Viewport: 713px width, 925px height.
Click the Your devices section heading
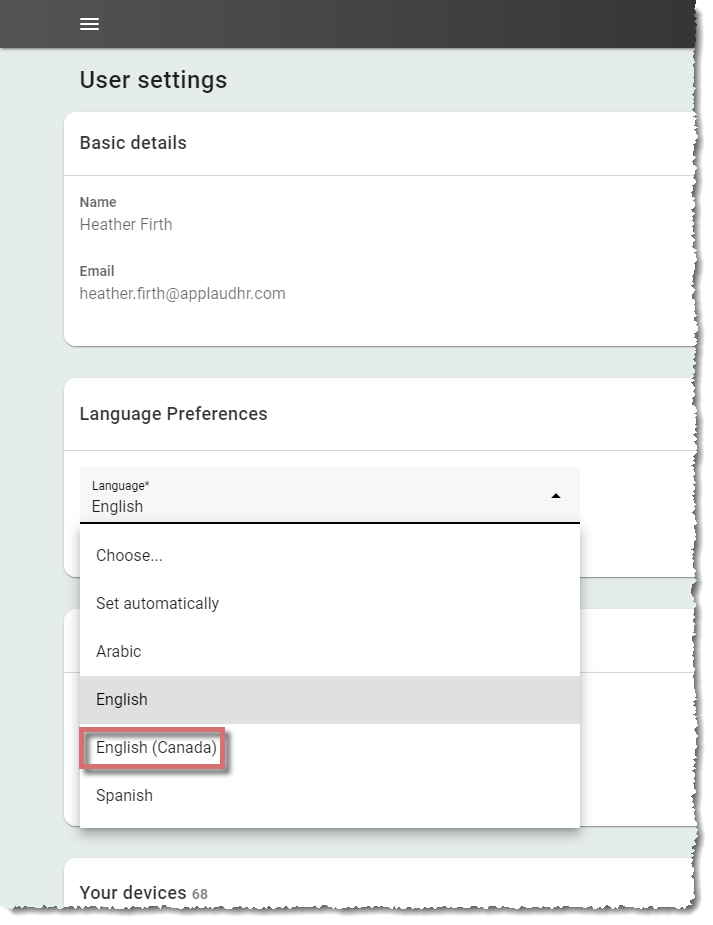tap(133, 893)
